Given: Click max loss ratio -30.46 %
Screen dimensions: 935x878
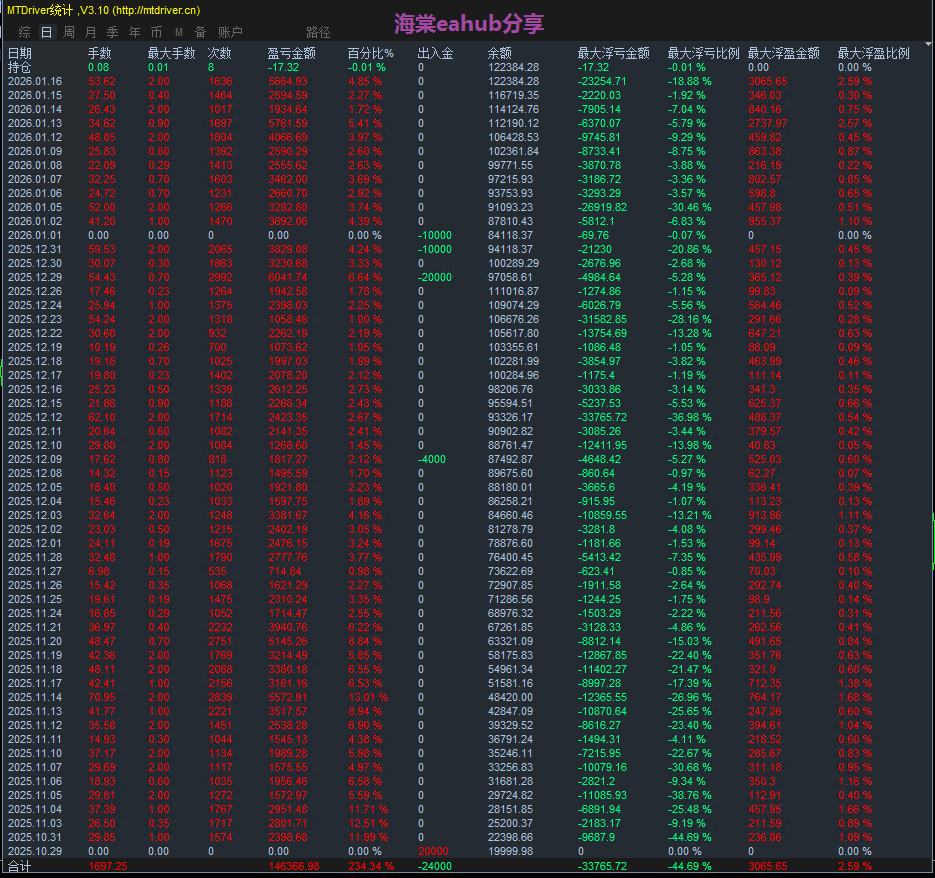Looking at the screenshot, I should (x=689, y=207).
